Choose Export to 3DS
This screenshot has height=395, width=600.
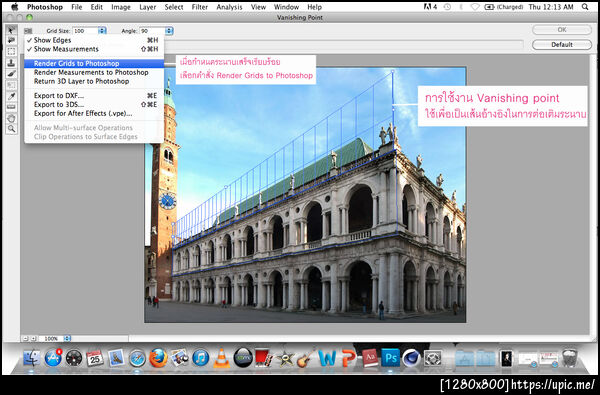coord(94,104)
